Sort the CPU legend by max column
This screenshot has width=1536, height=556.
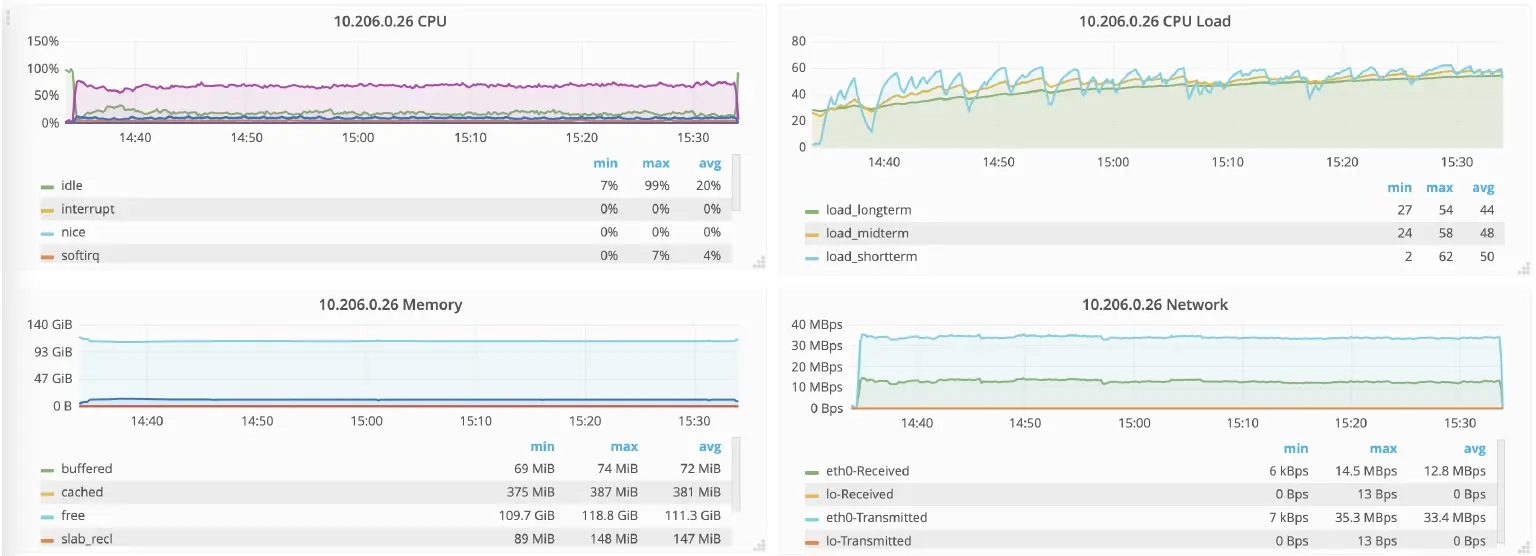pos(655,163)
